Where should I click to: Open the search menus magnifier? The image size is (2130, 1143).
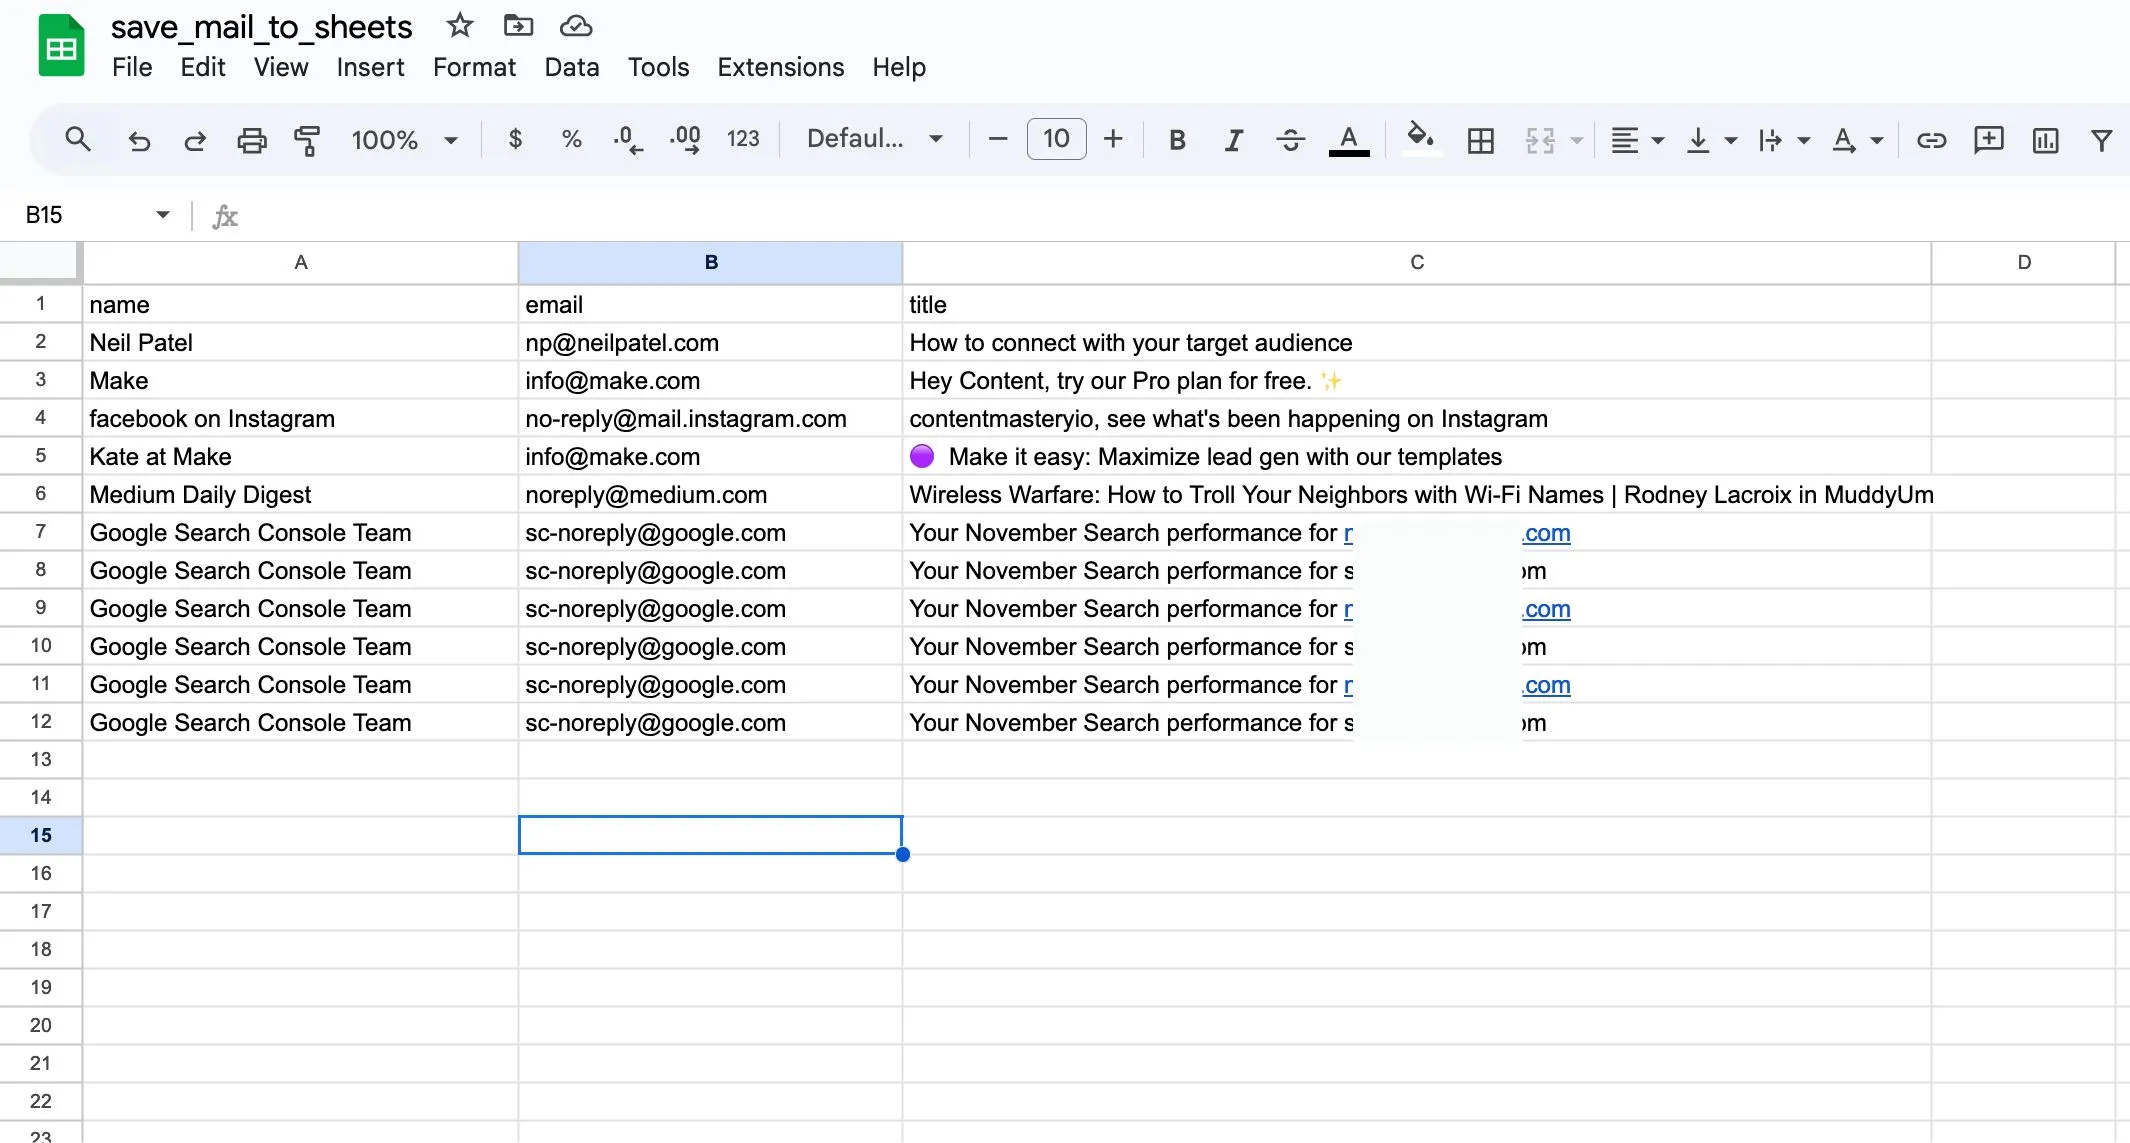(x=78, y=140)
